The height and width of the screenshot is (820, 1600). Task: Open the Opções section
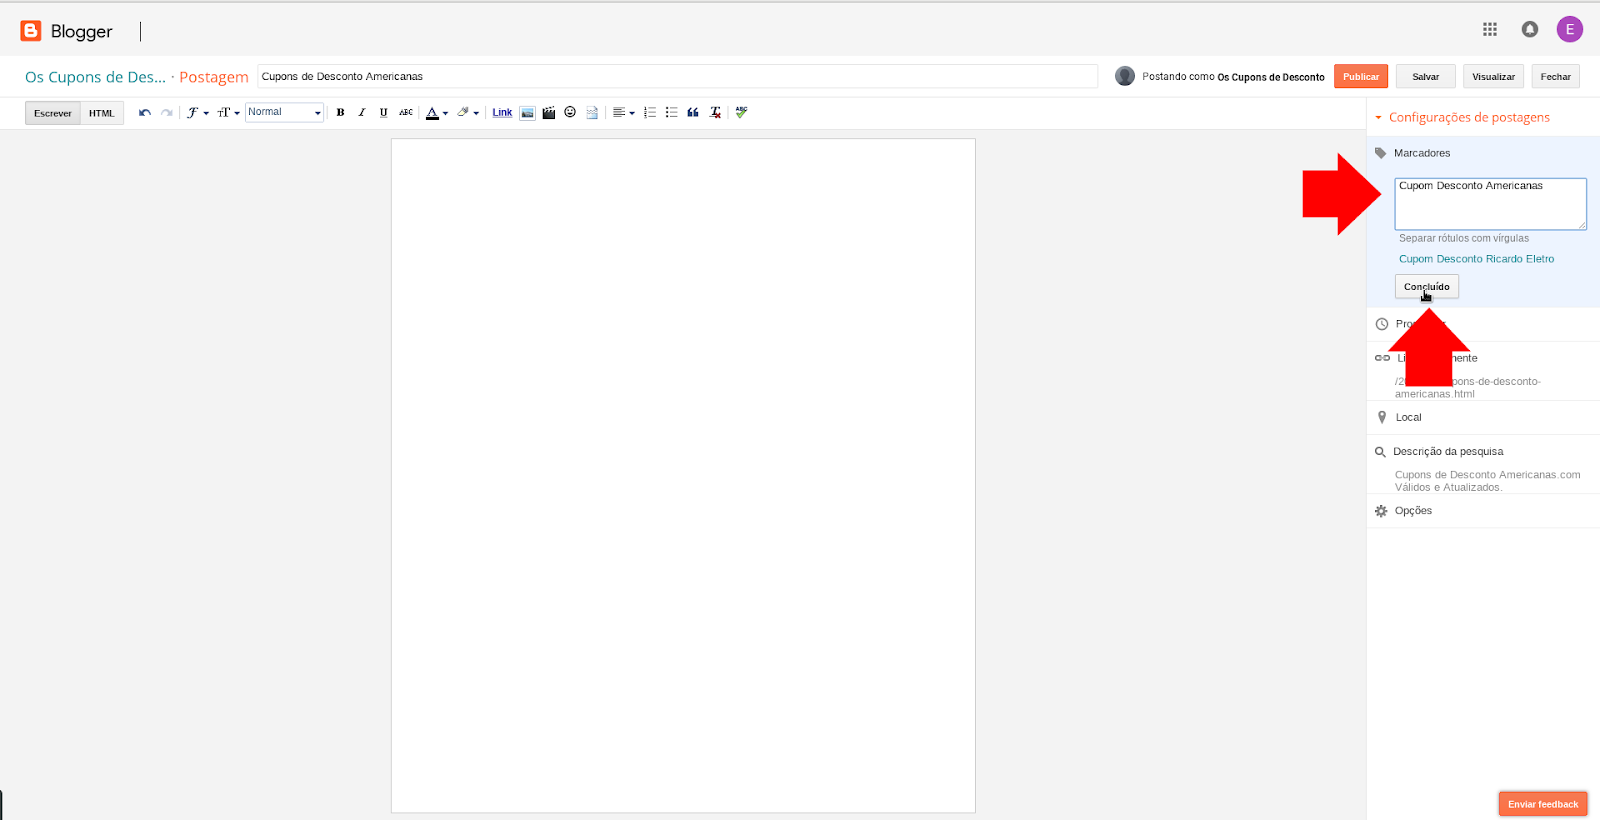click(1413, 511)
